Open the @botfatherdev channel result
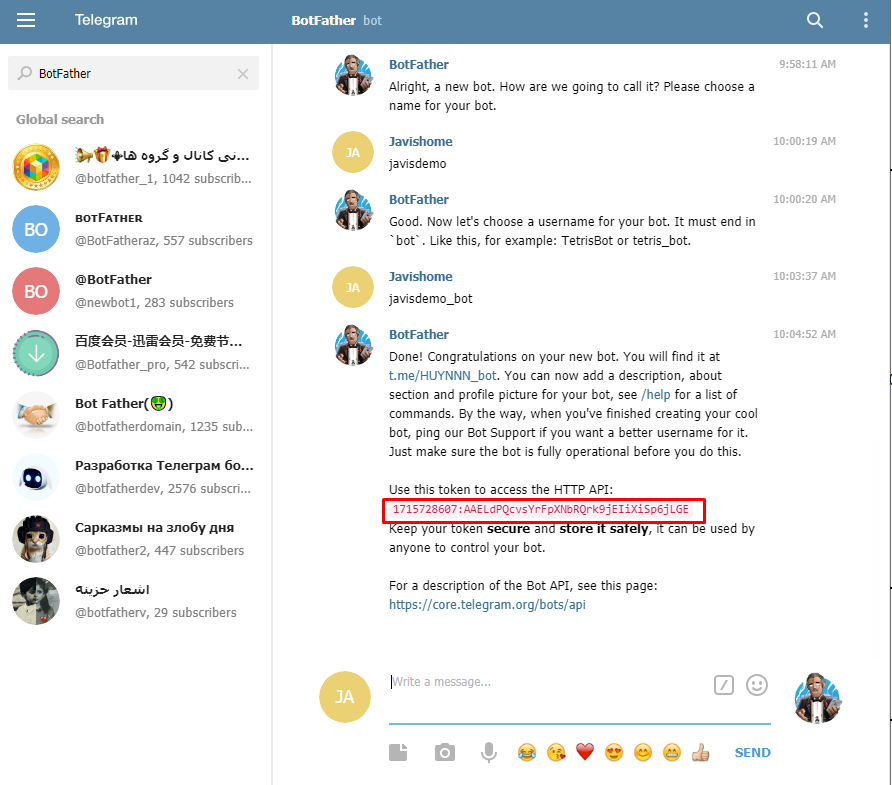Viewport: 892px width, 785px height. pos(133,477)
